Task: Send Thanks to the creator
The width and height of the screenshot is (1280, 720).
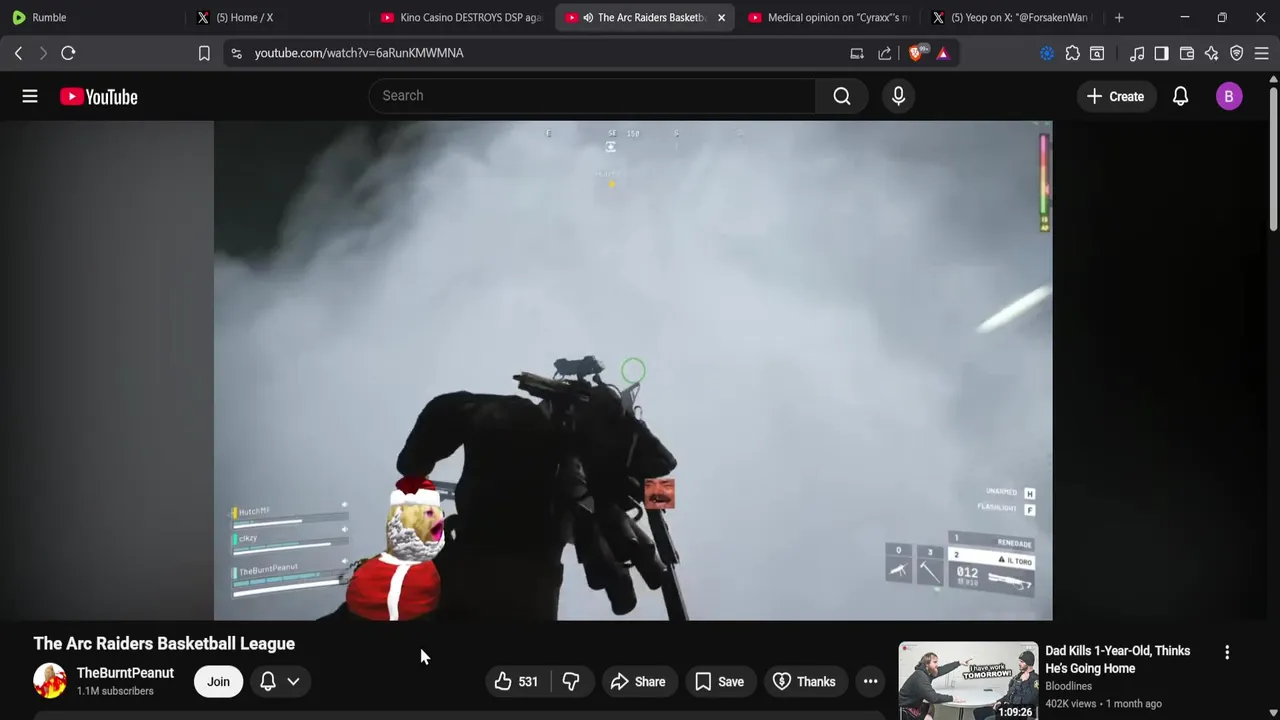Action: 806,682
